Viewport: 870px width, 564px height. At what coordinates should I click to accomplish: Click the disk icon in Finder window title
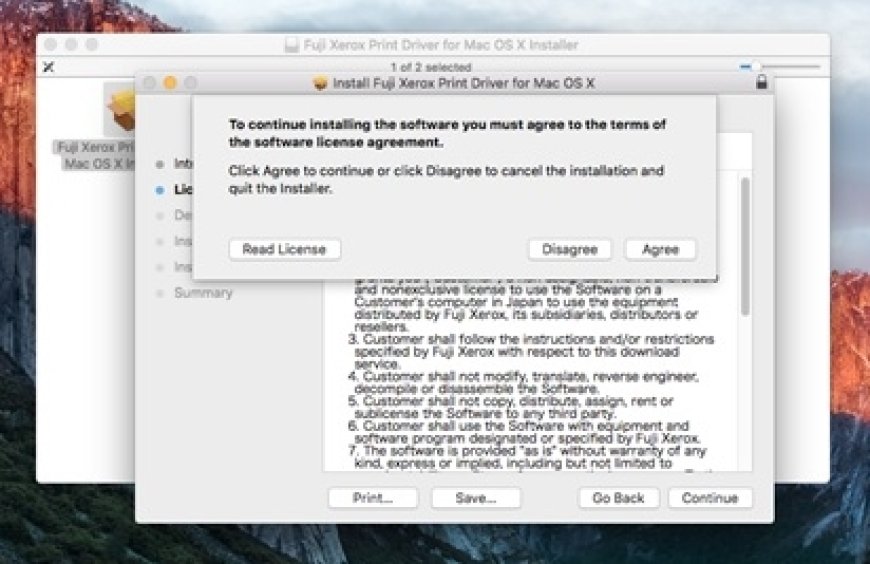tap(292, 45)
